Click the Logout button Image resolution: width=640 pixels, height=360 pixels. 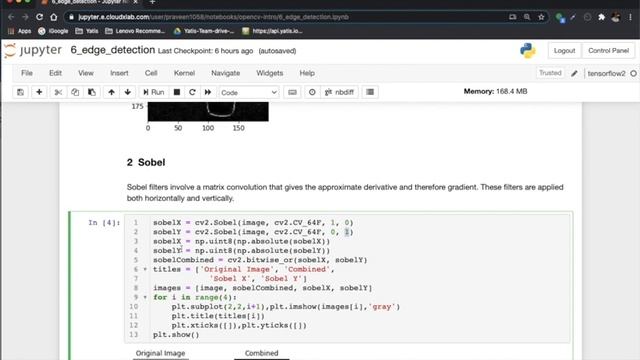tap(564, 51)
